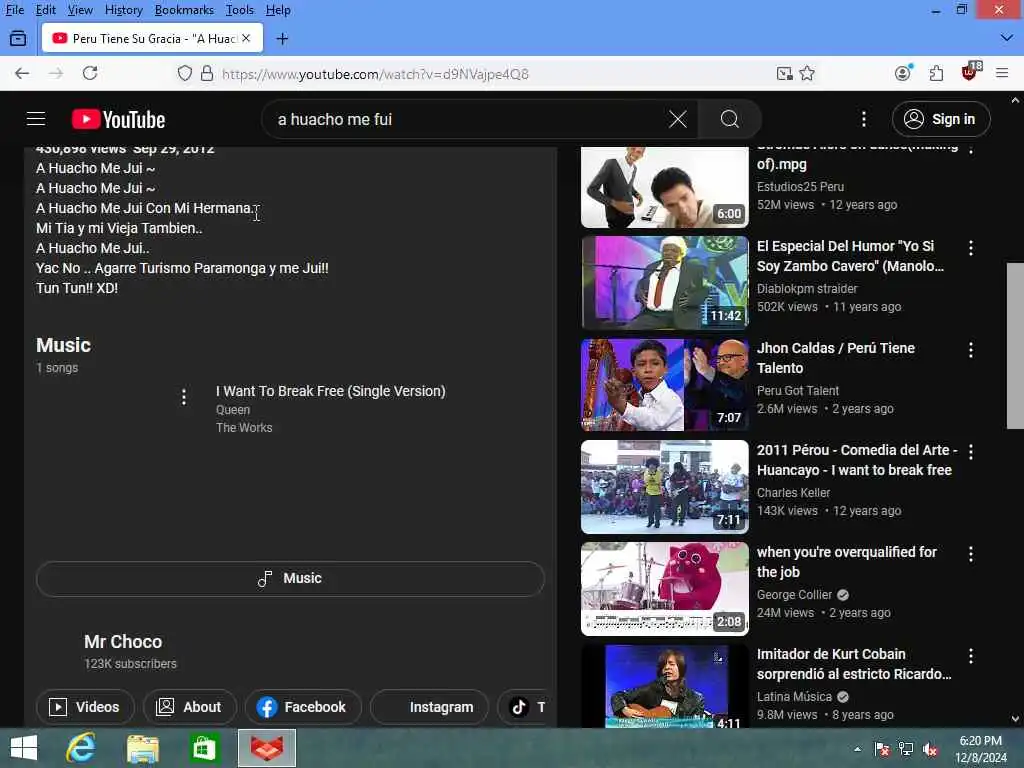Play the El Especial Del Humor thumbnail
Image resolution: width=1024 pixels, height=768 pixels.
[x=665, y=283]
